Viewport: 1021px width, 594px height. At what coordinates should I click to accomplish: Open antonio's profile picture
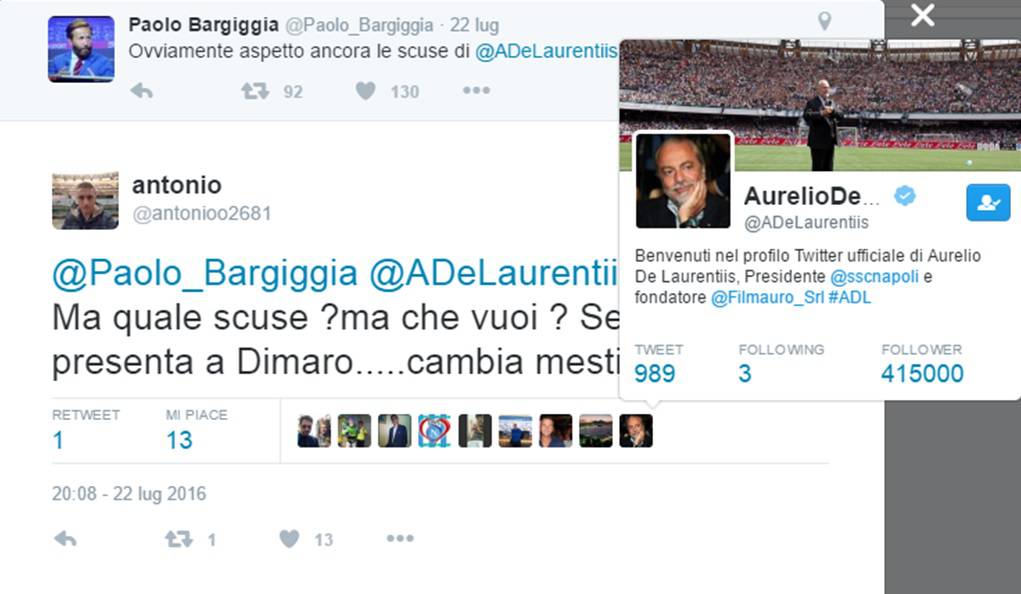[85, 201]
